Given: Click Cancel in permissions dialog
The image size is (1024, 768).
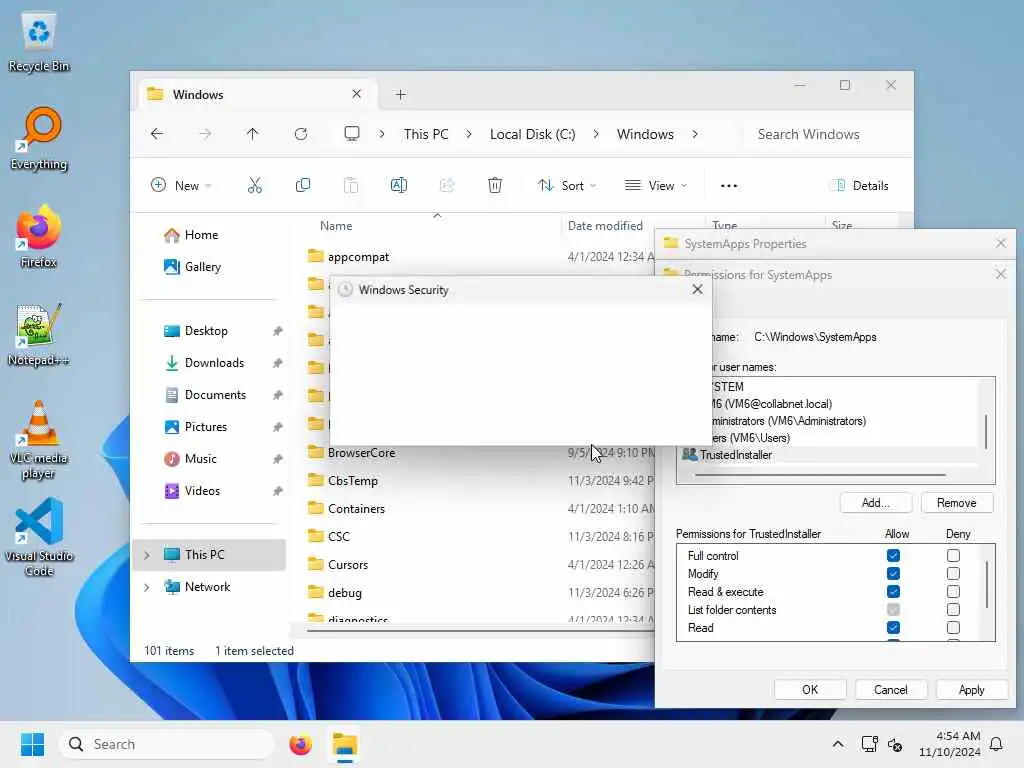Looking at the screenshot, I should [891, 690].
